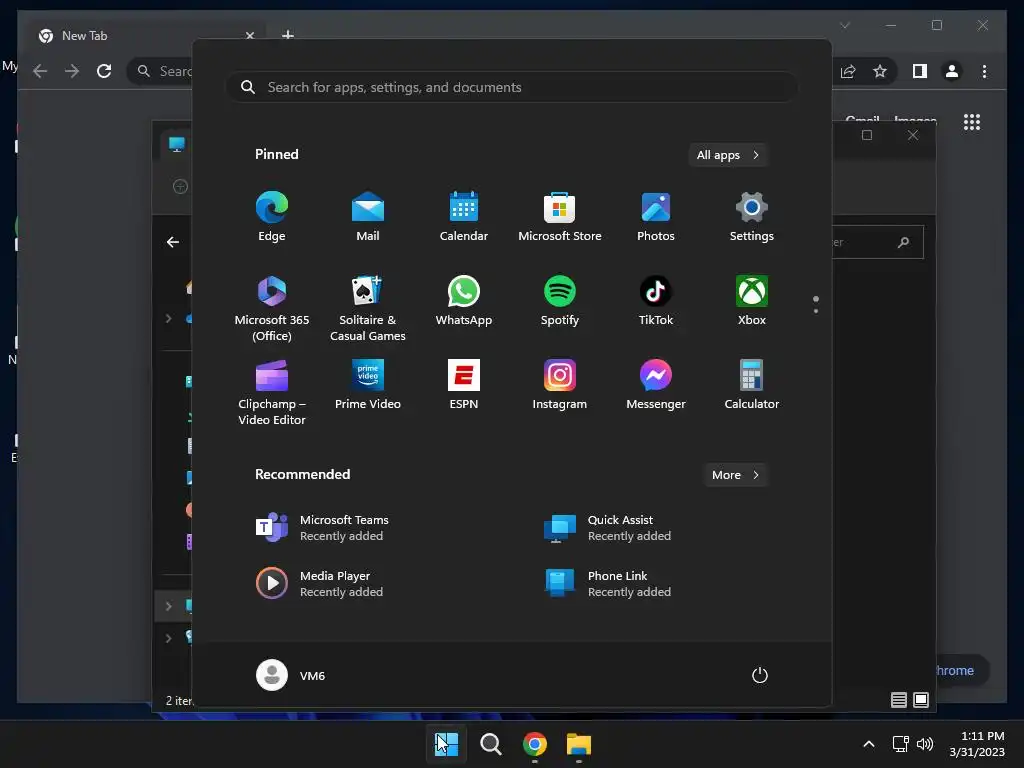The height and width of the screenshot is (768, 1024).
Task: Focus the Start menu search field
Action: [x=512, y=87]
